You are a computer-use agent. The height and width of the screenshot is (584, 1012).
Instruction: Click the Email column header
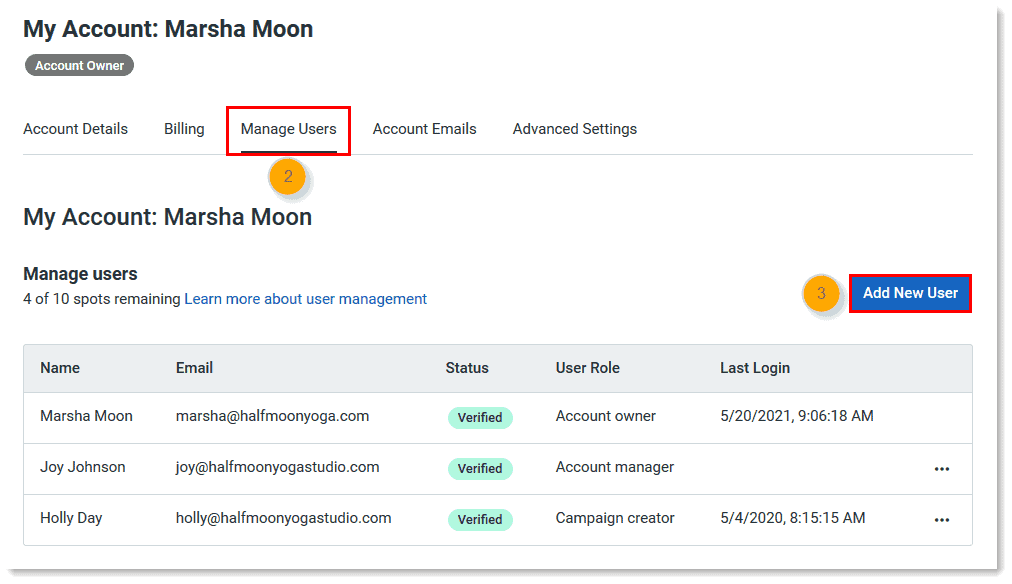point(194,368)
